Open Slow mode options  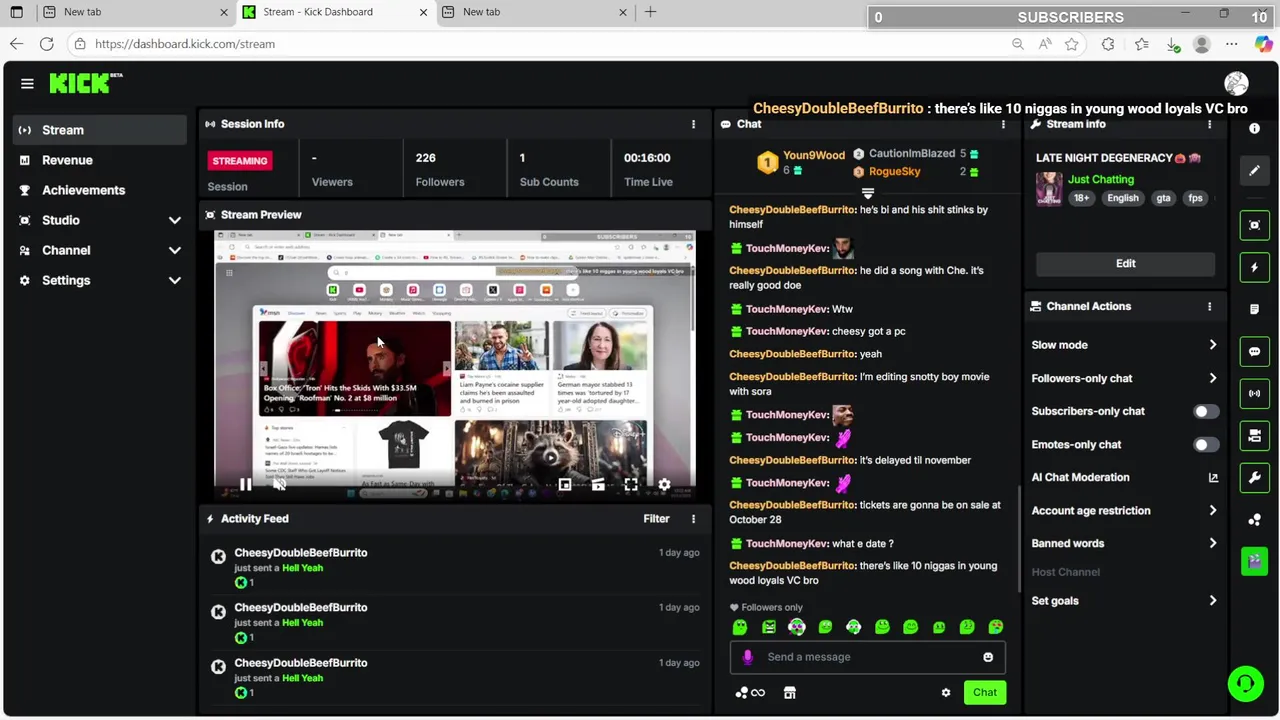pyautogui.click(x=1125, y=345)
